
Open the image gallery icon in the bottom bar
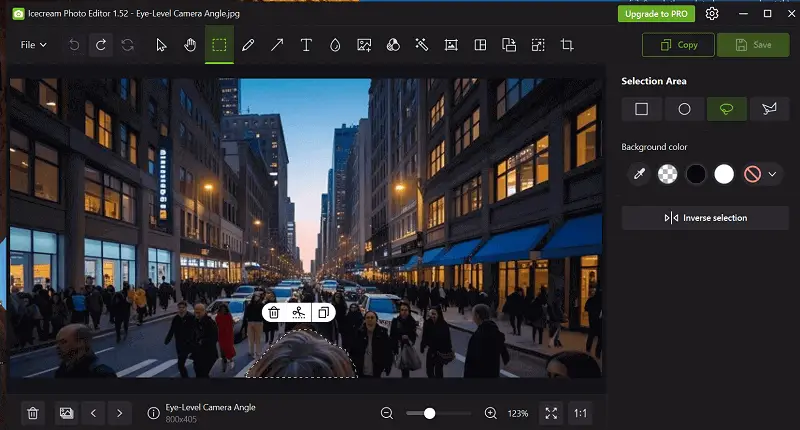[66, 413]
